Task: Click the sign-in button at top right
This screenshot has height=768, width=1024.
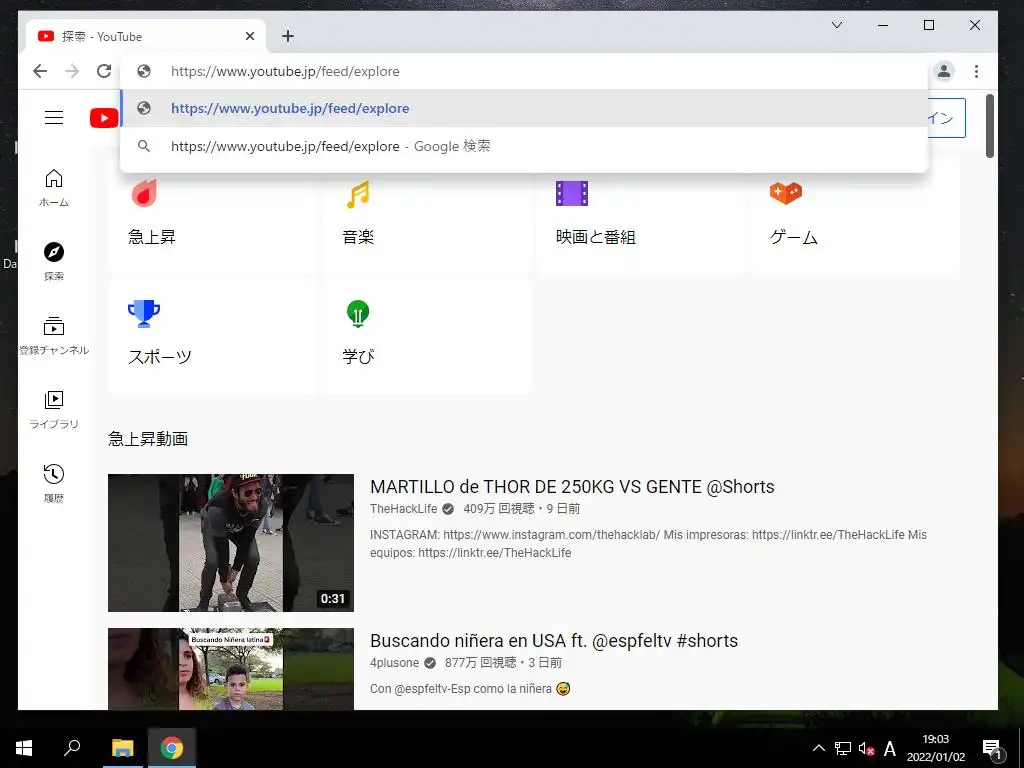Action: coord(946,118)
